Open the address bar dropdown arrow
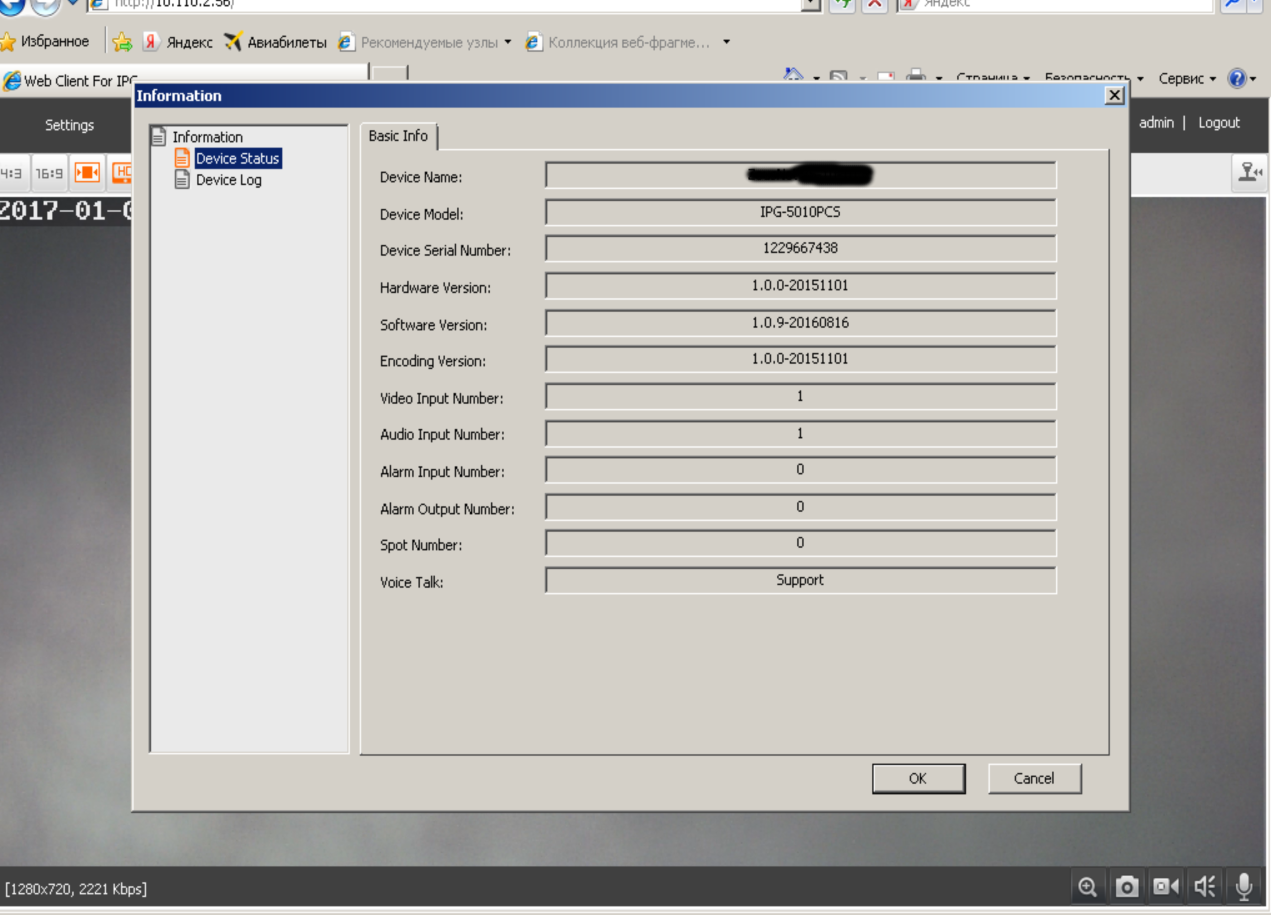Viewport: 1271px width, 915px height. (812, 4)
